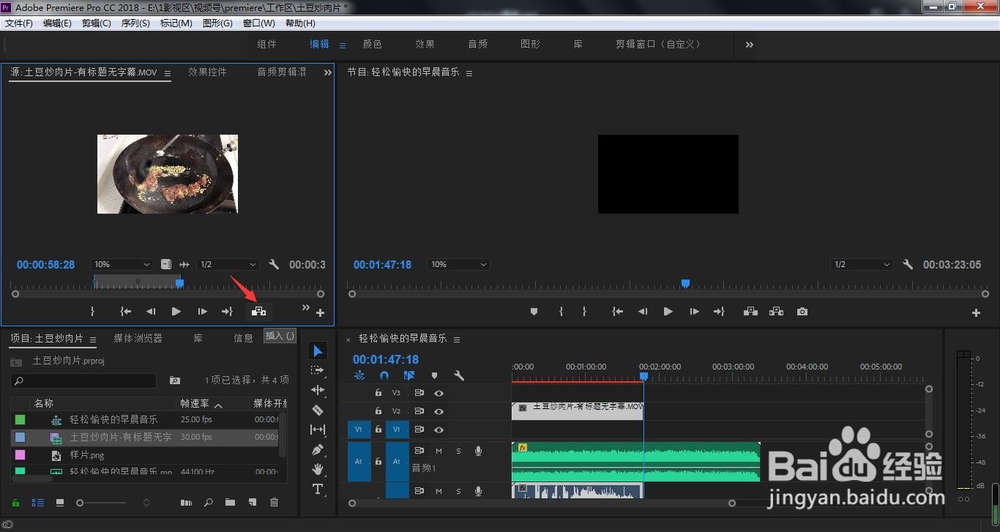Open timeline display settings wrench
Image resolution: width=1000 pixels, height=532 pixels.
click(459, 376)
